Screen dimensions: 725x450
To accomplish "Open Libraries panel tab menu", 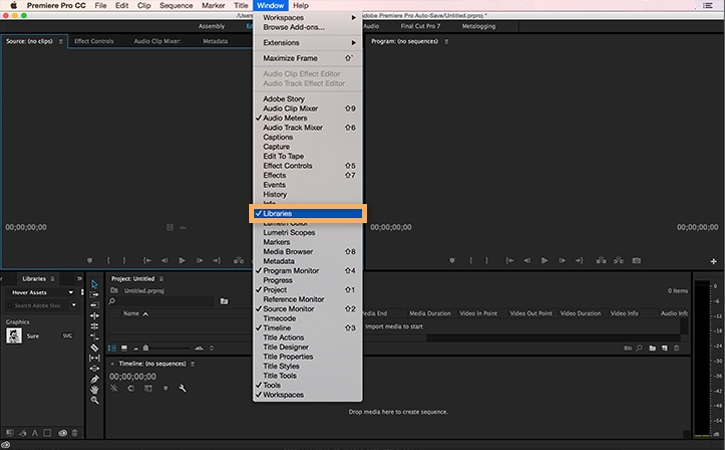I will click(52, 279).
